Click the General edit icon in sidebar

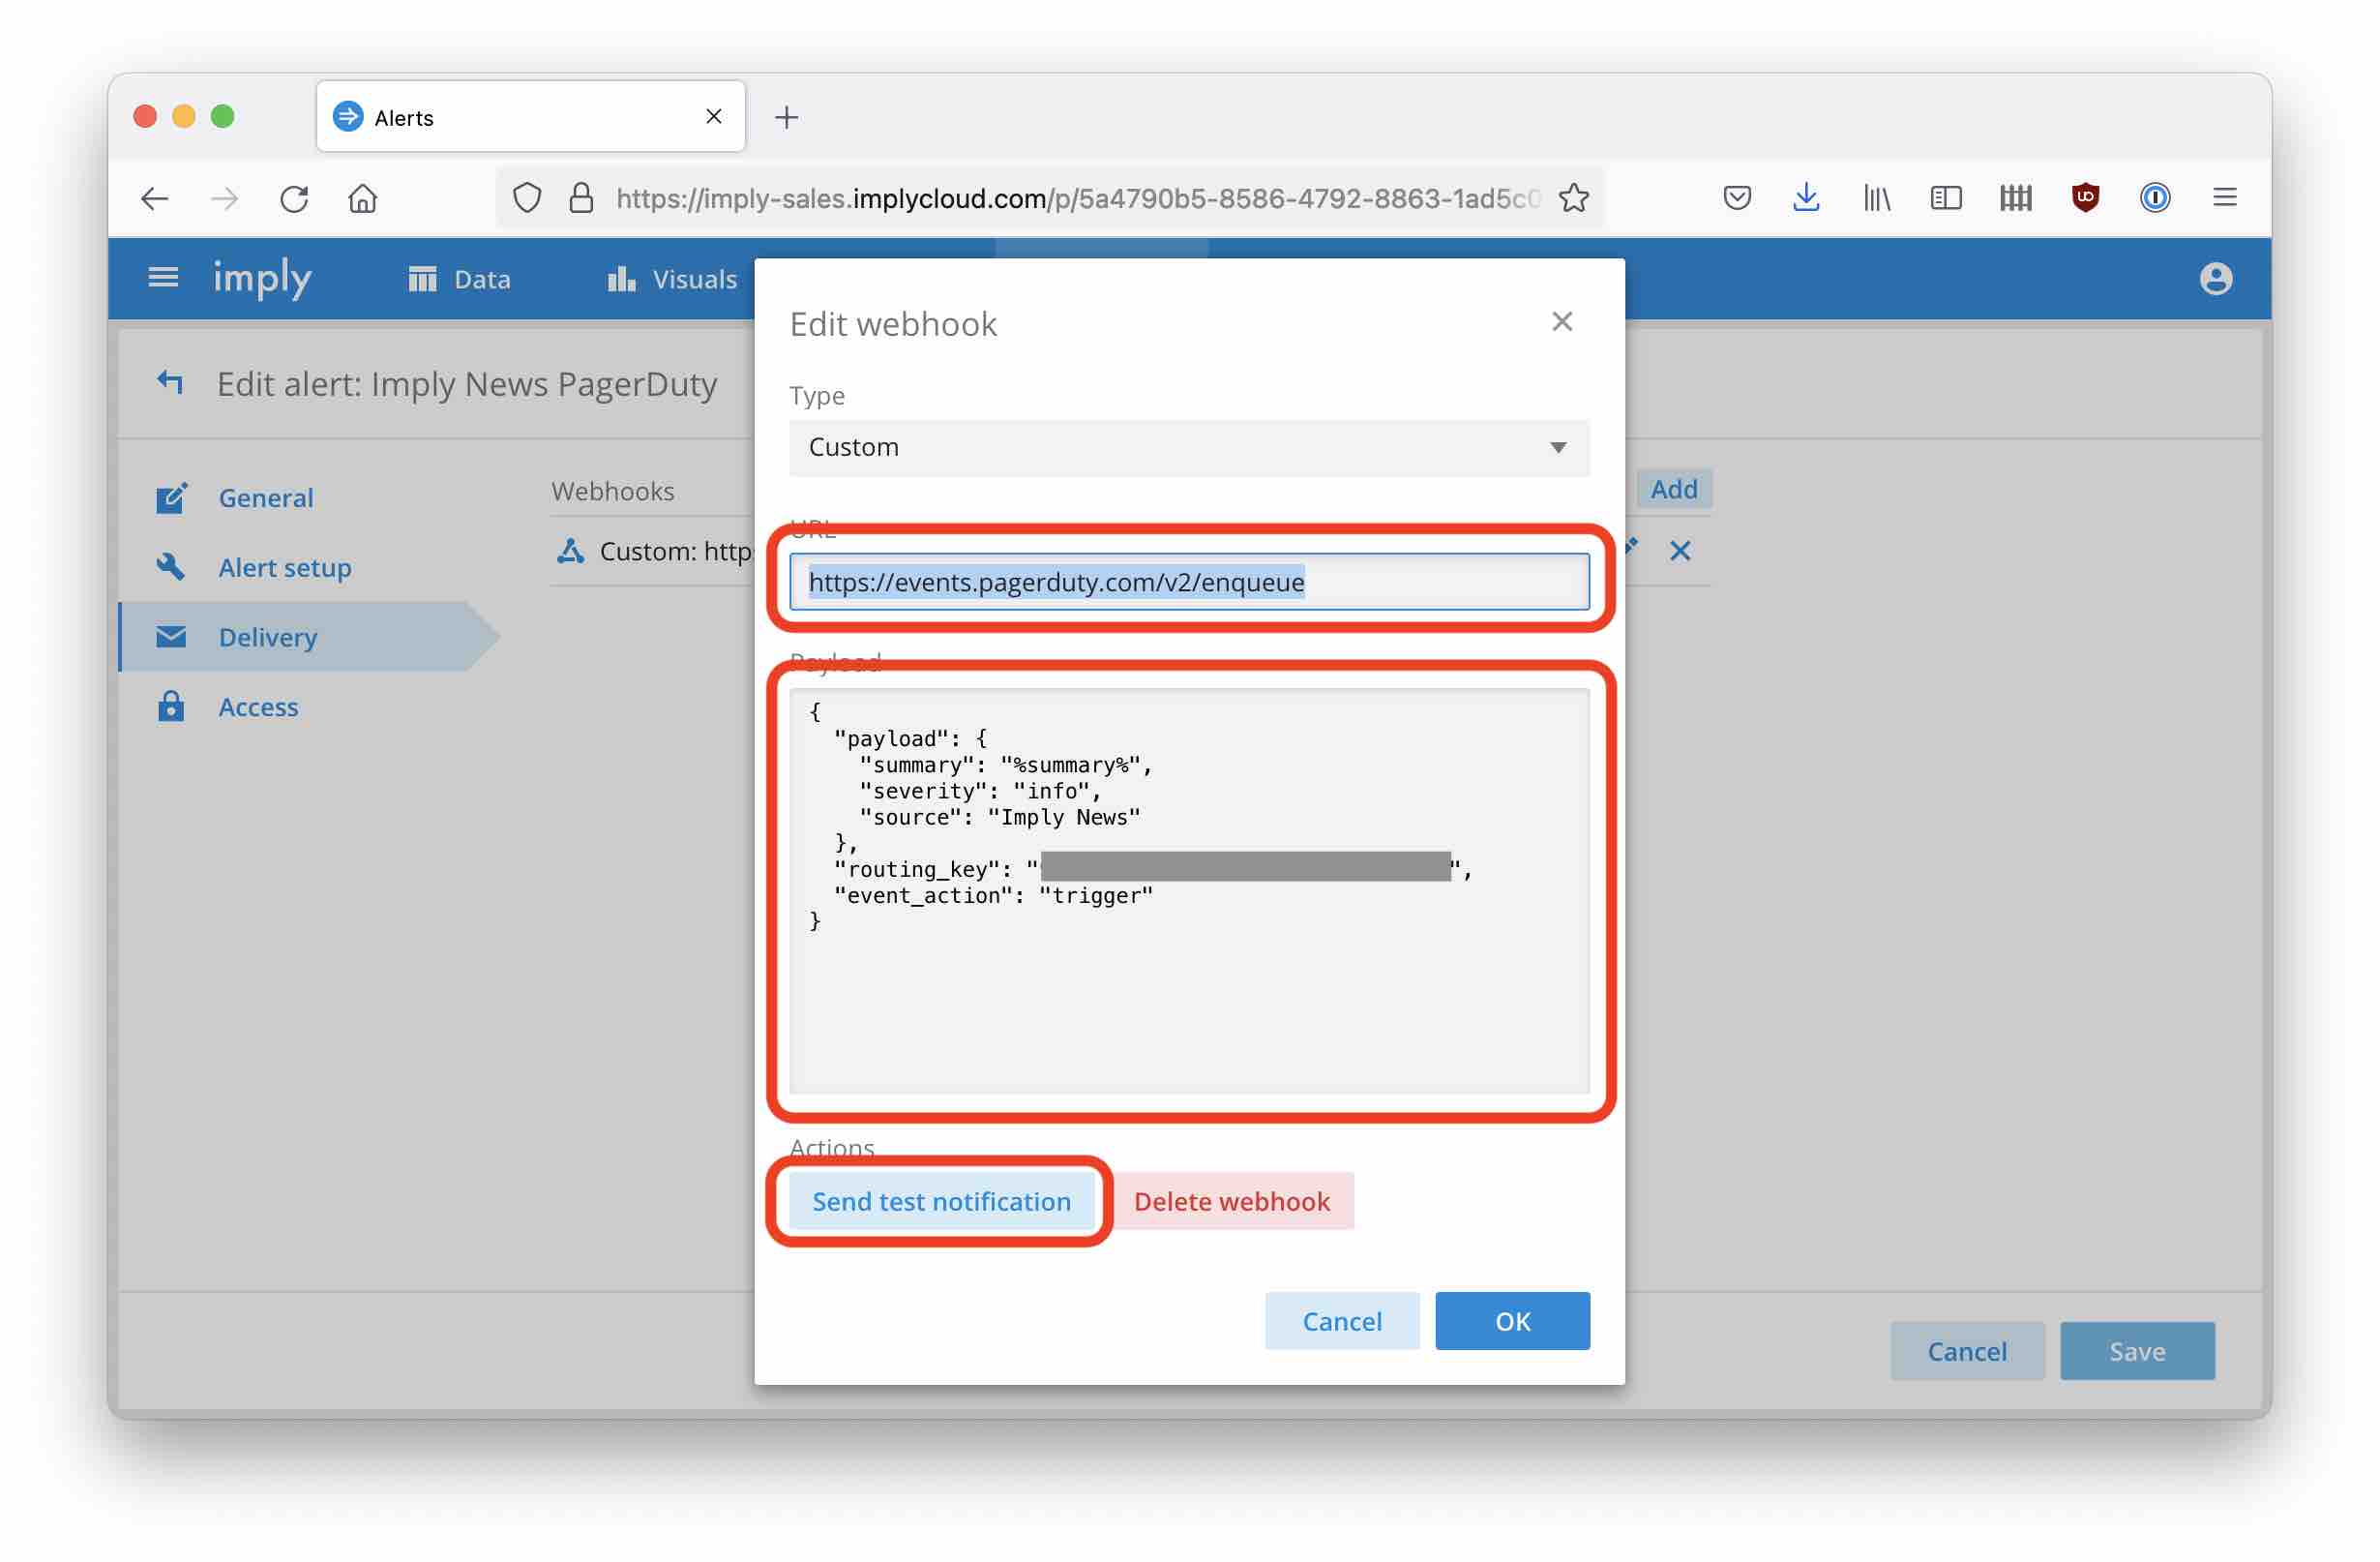click(171, 497)
